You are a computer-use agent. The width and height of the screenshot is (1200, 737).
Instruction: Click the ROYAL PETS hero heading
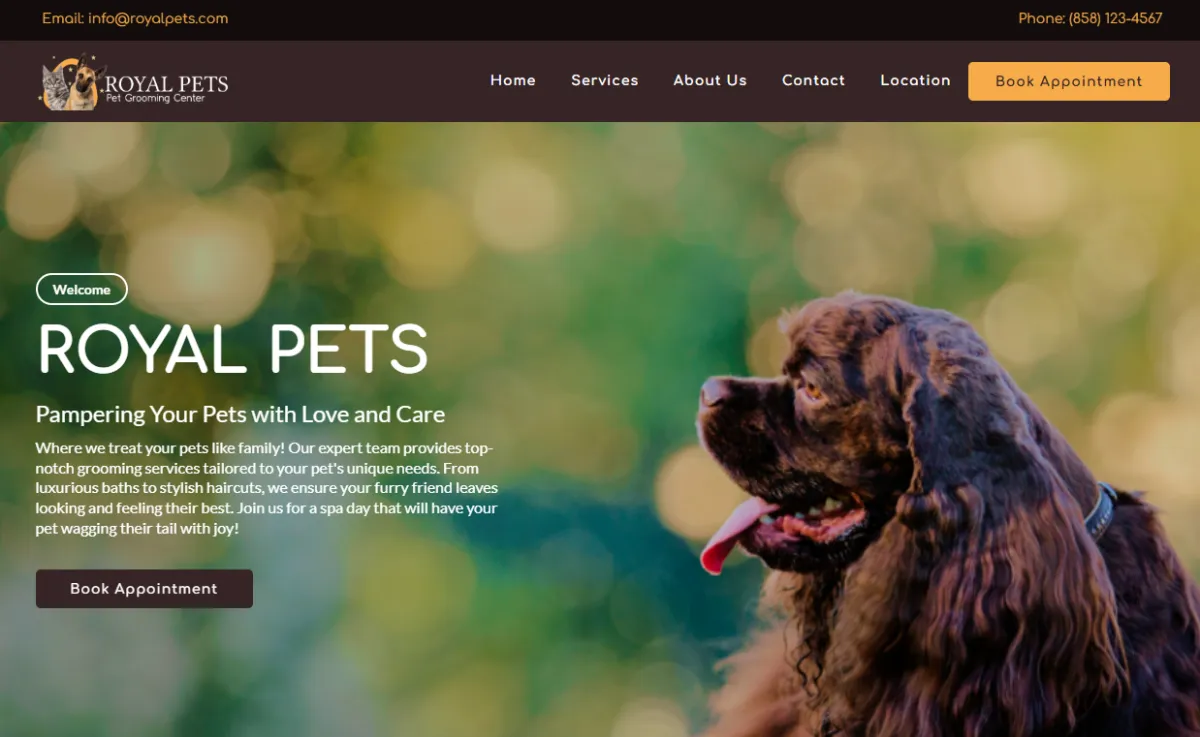pyautogui.click(x=233, y=349)
